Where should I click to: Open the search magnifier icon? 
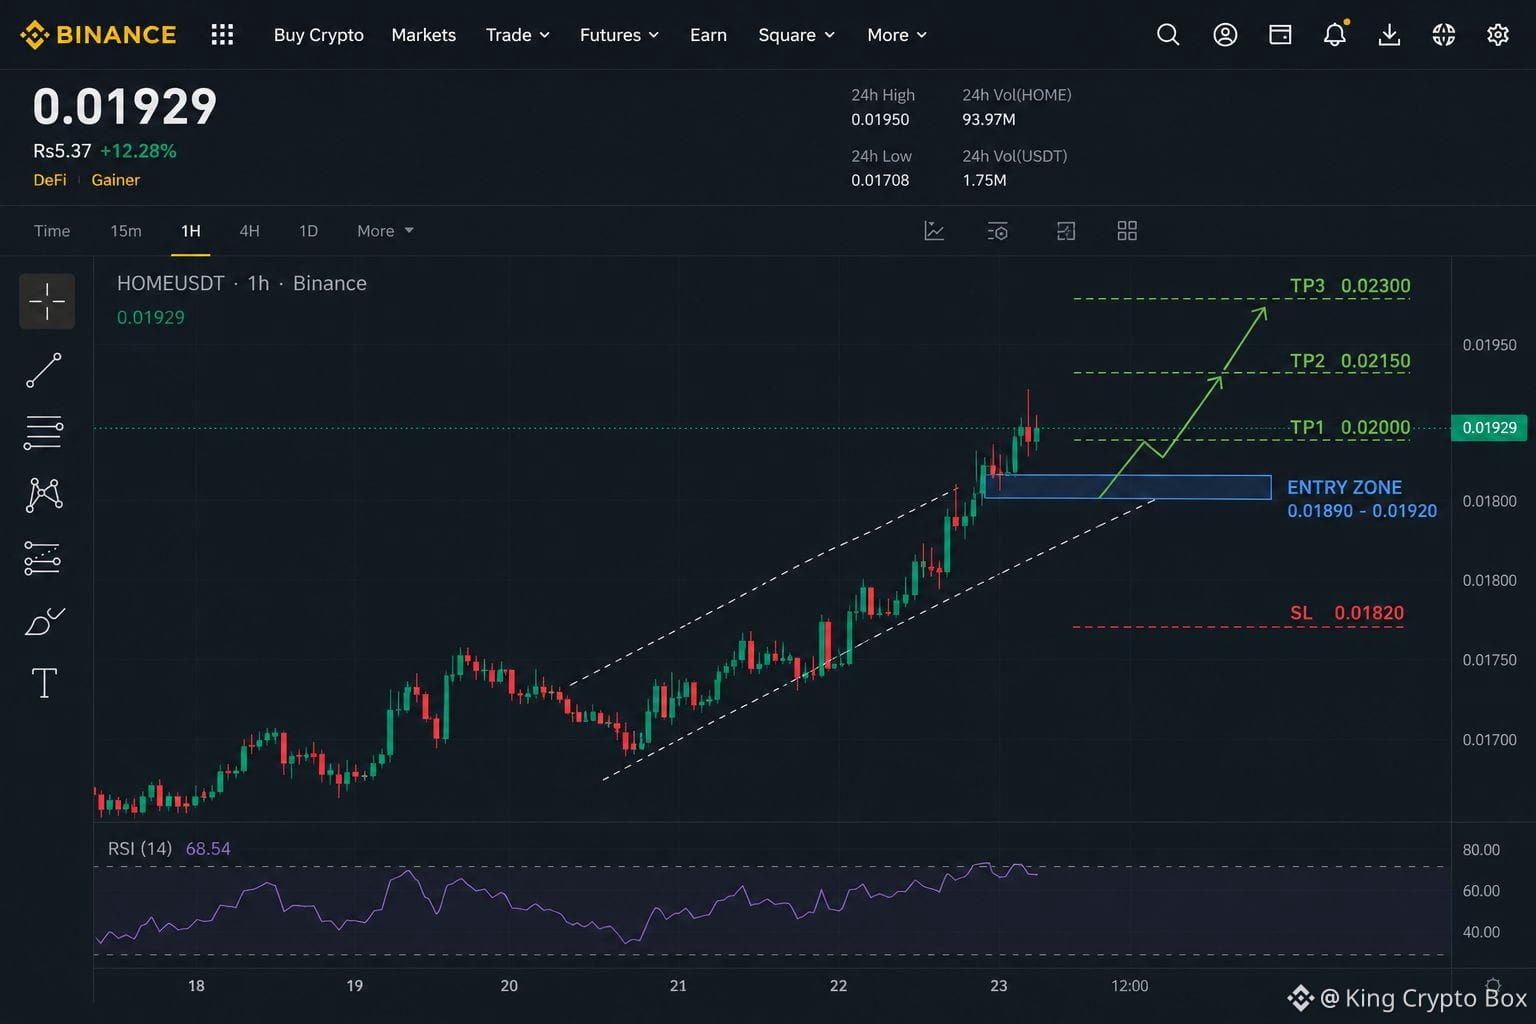click(1168, 35)
